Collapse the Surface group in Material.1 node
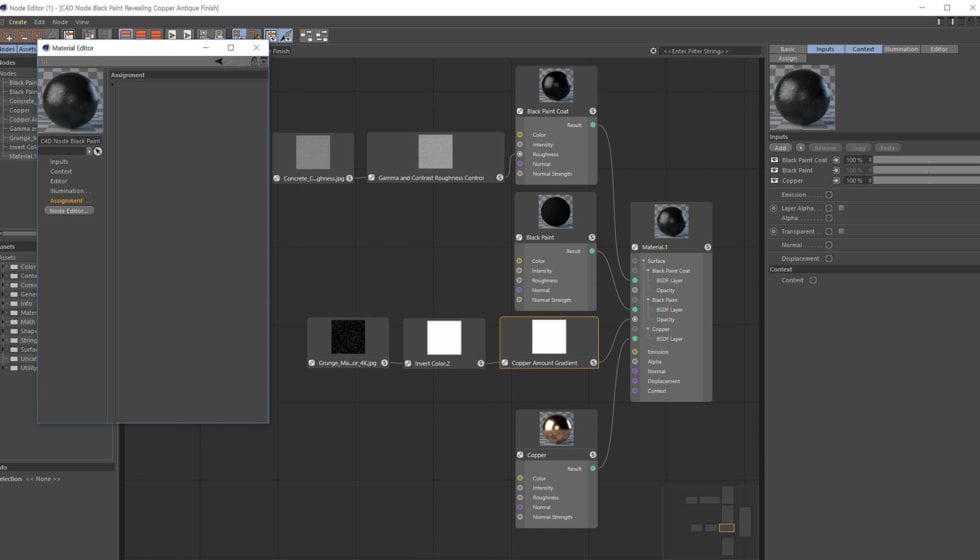Screen dimensions: 980x560 point(643,261)
